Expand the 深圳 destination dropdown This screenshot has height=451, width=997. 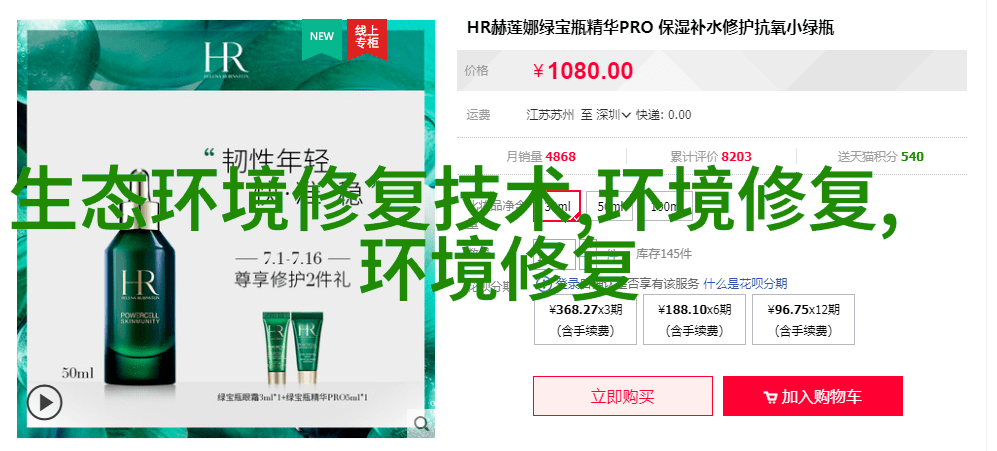(x=613, y=115)
